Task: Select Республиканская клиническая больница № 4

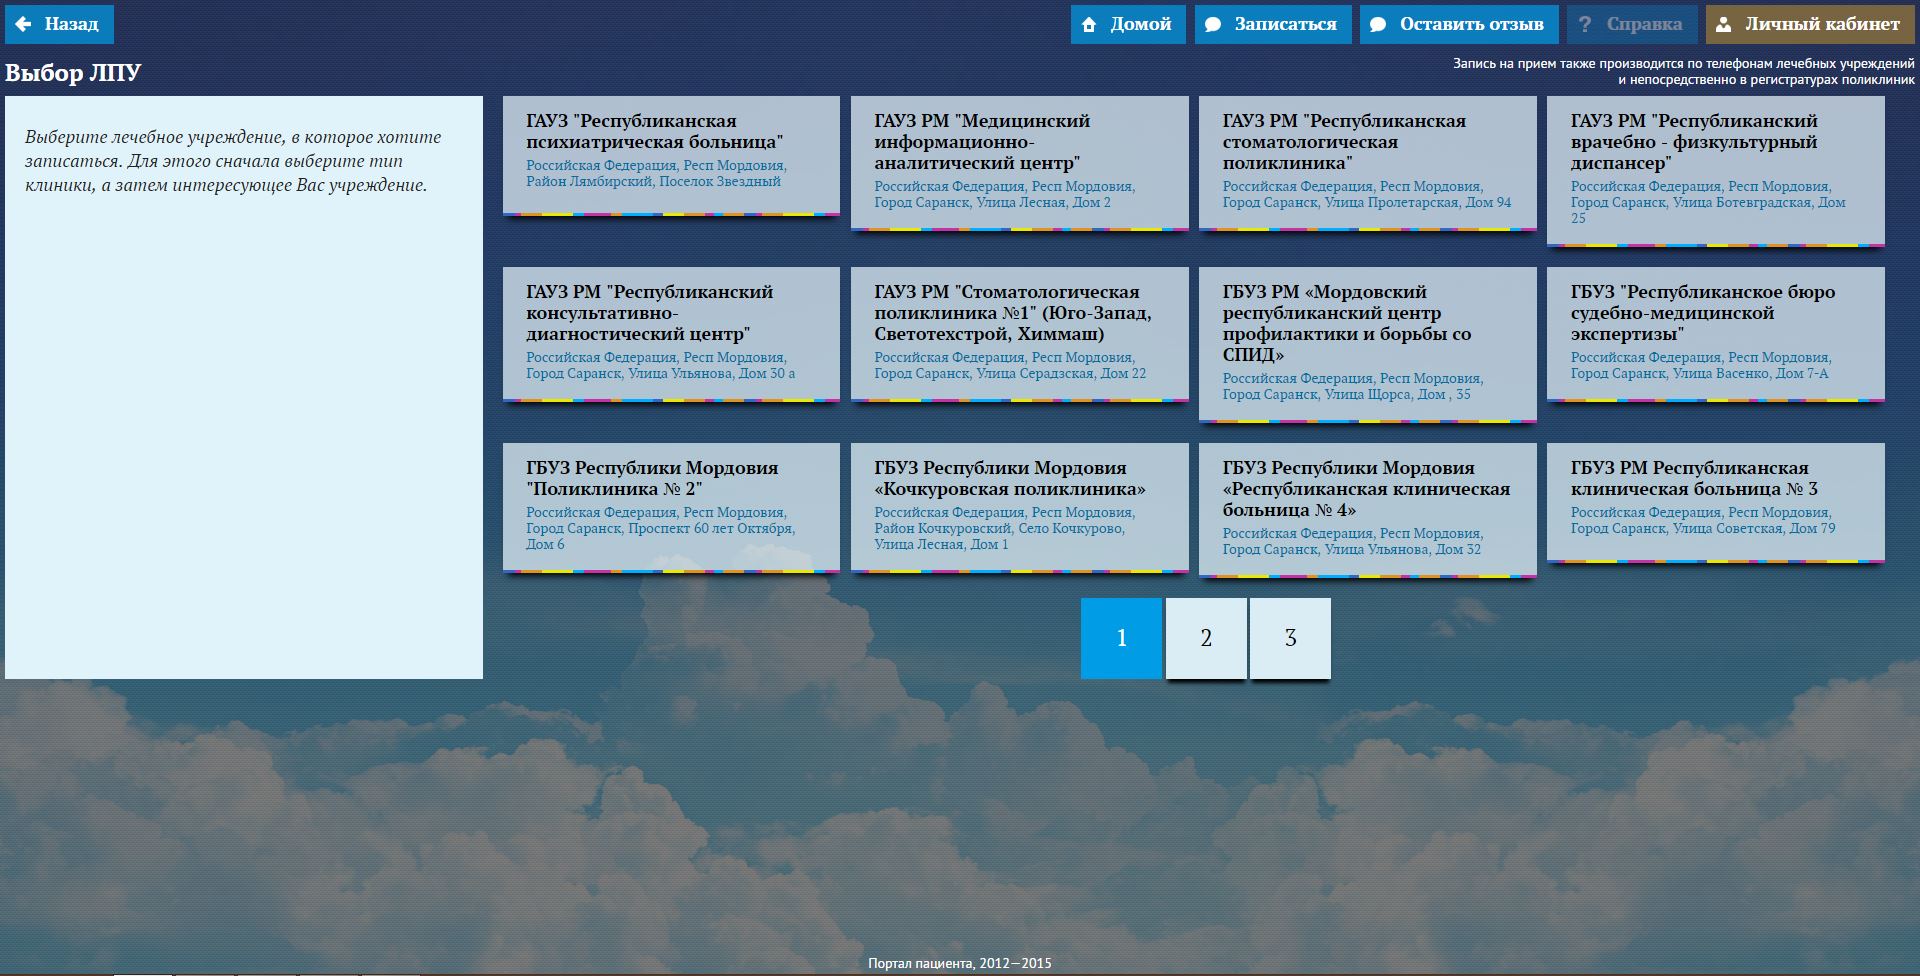Action: tap(1367, 510)
